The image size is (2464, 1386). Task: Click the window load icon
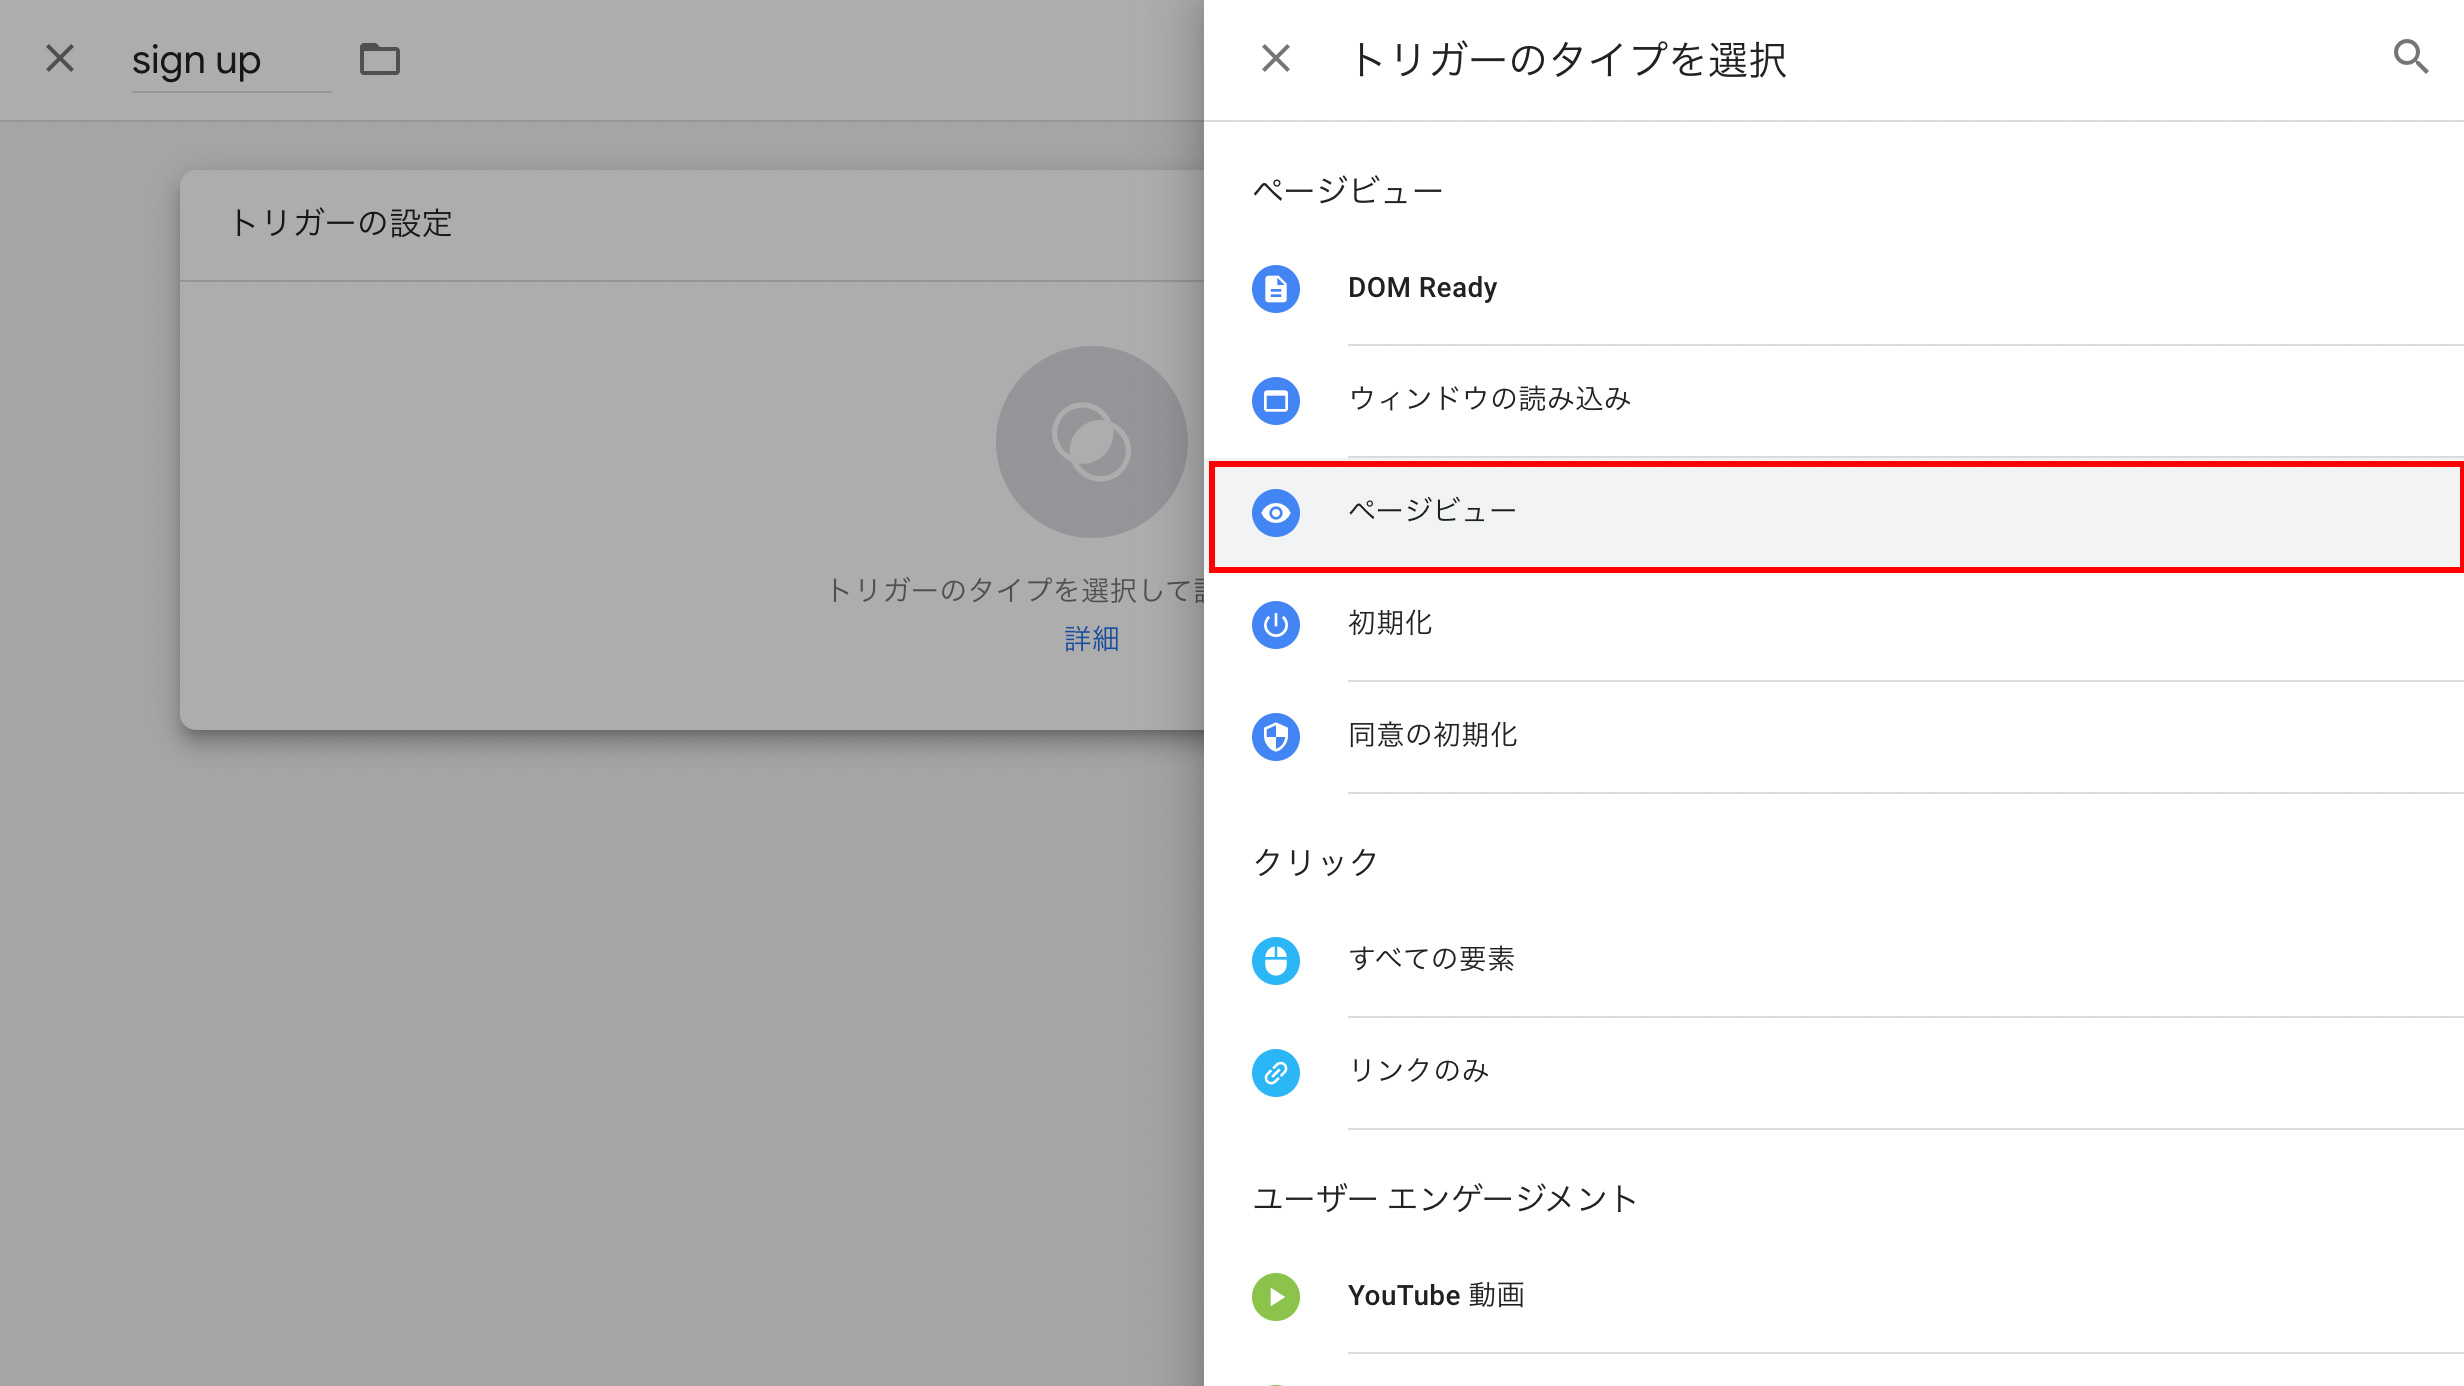point(1276,401)
